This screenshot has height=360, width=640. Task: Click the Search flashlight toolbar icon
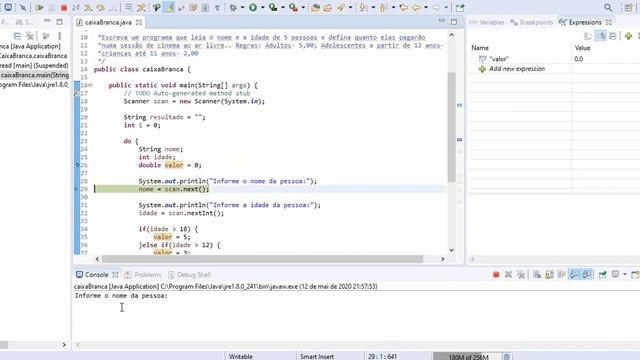point(341,7)
